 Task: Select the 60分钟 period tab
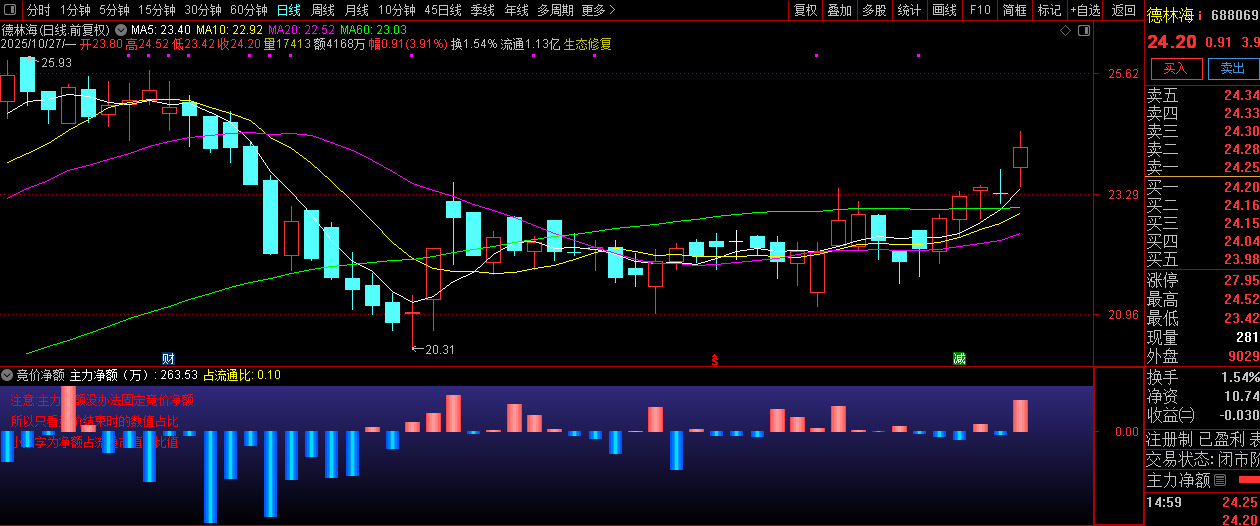point(248,10)
